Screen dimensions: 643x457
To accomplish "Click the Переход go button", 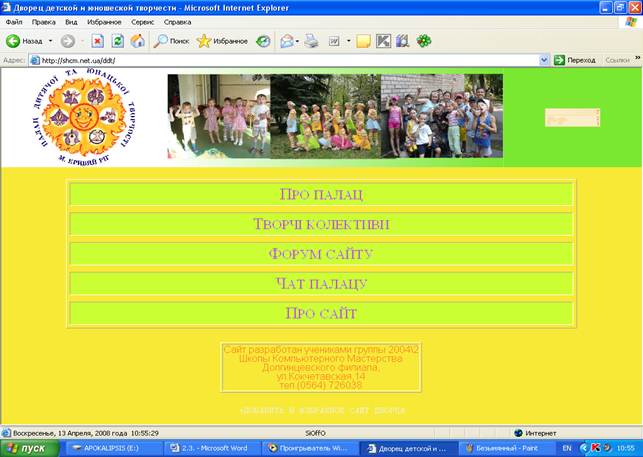I will click(x=575, y=60).
